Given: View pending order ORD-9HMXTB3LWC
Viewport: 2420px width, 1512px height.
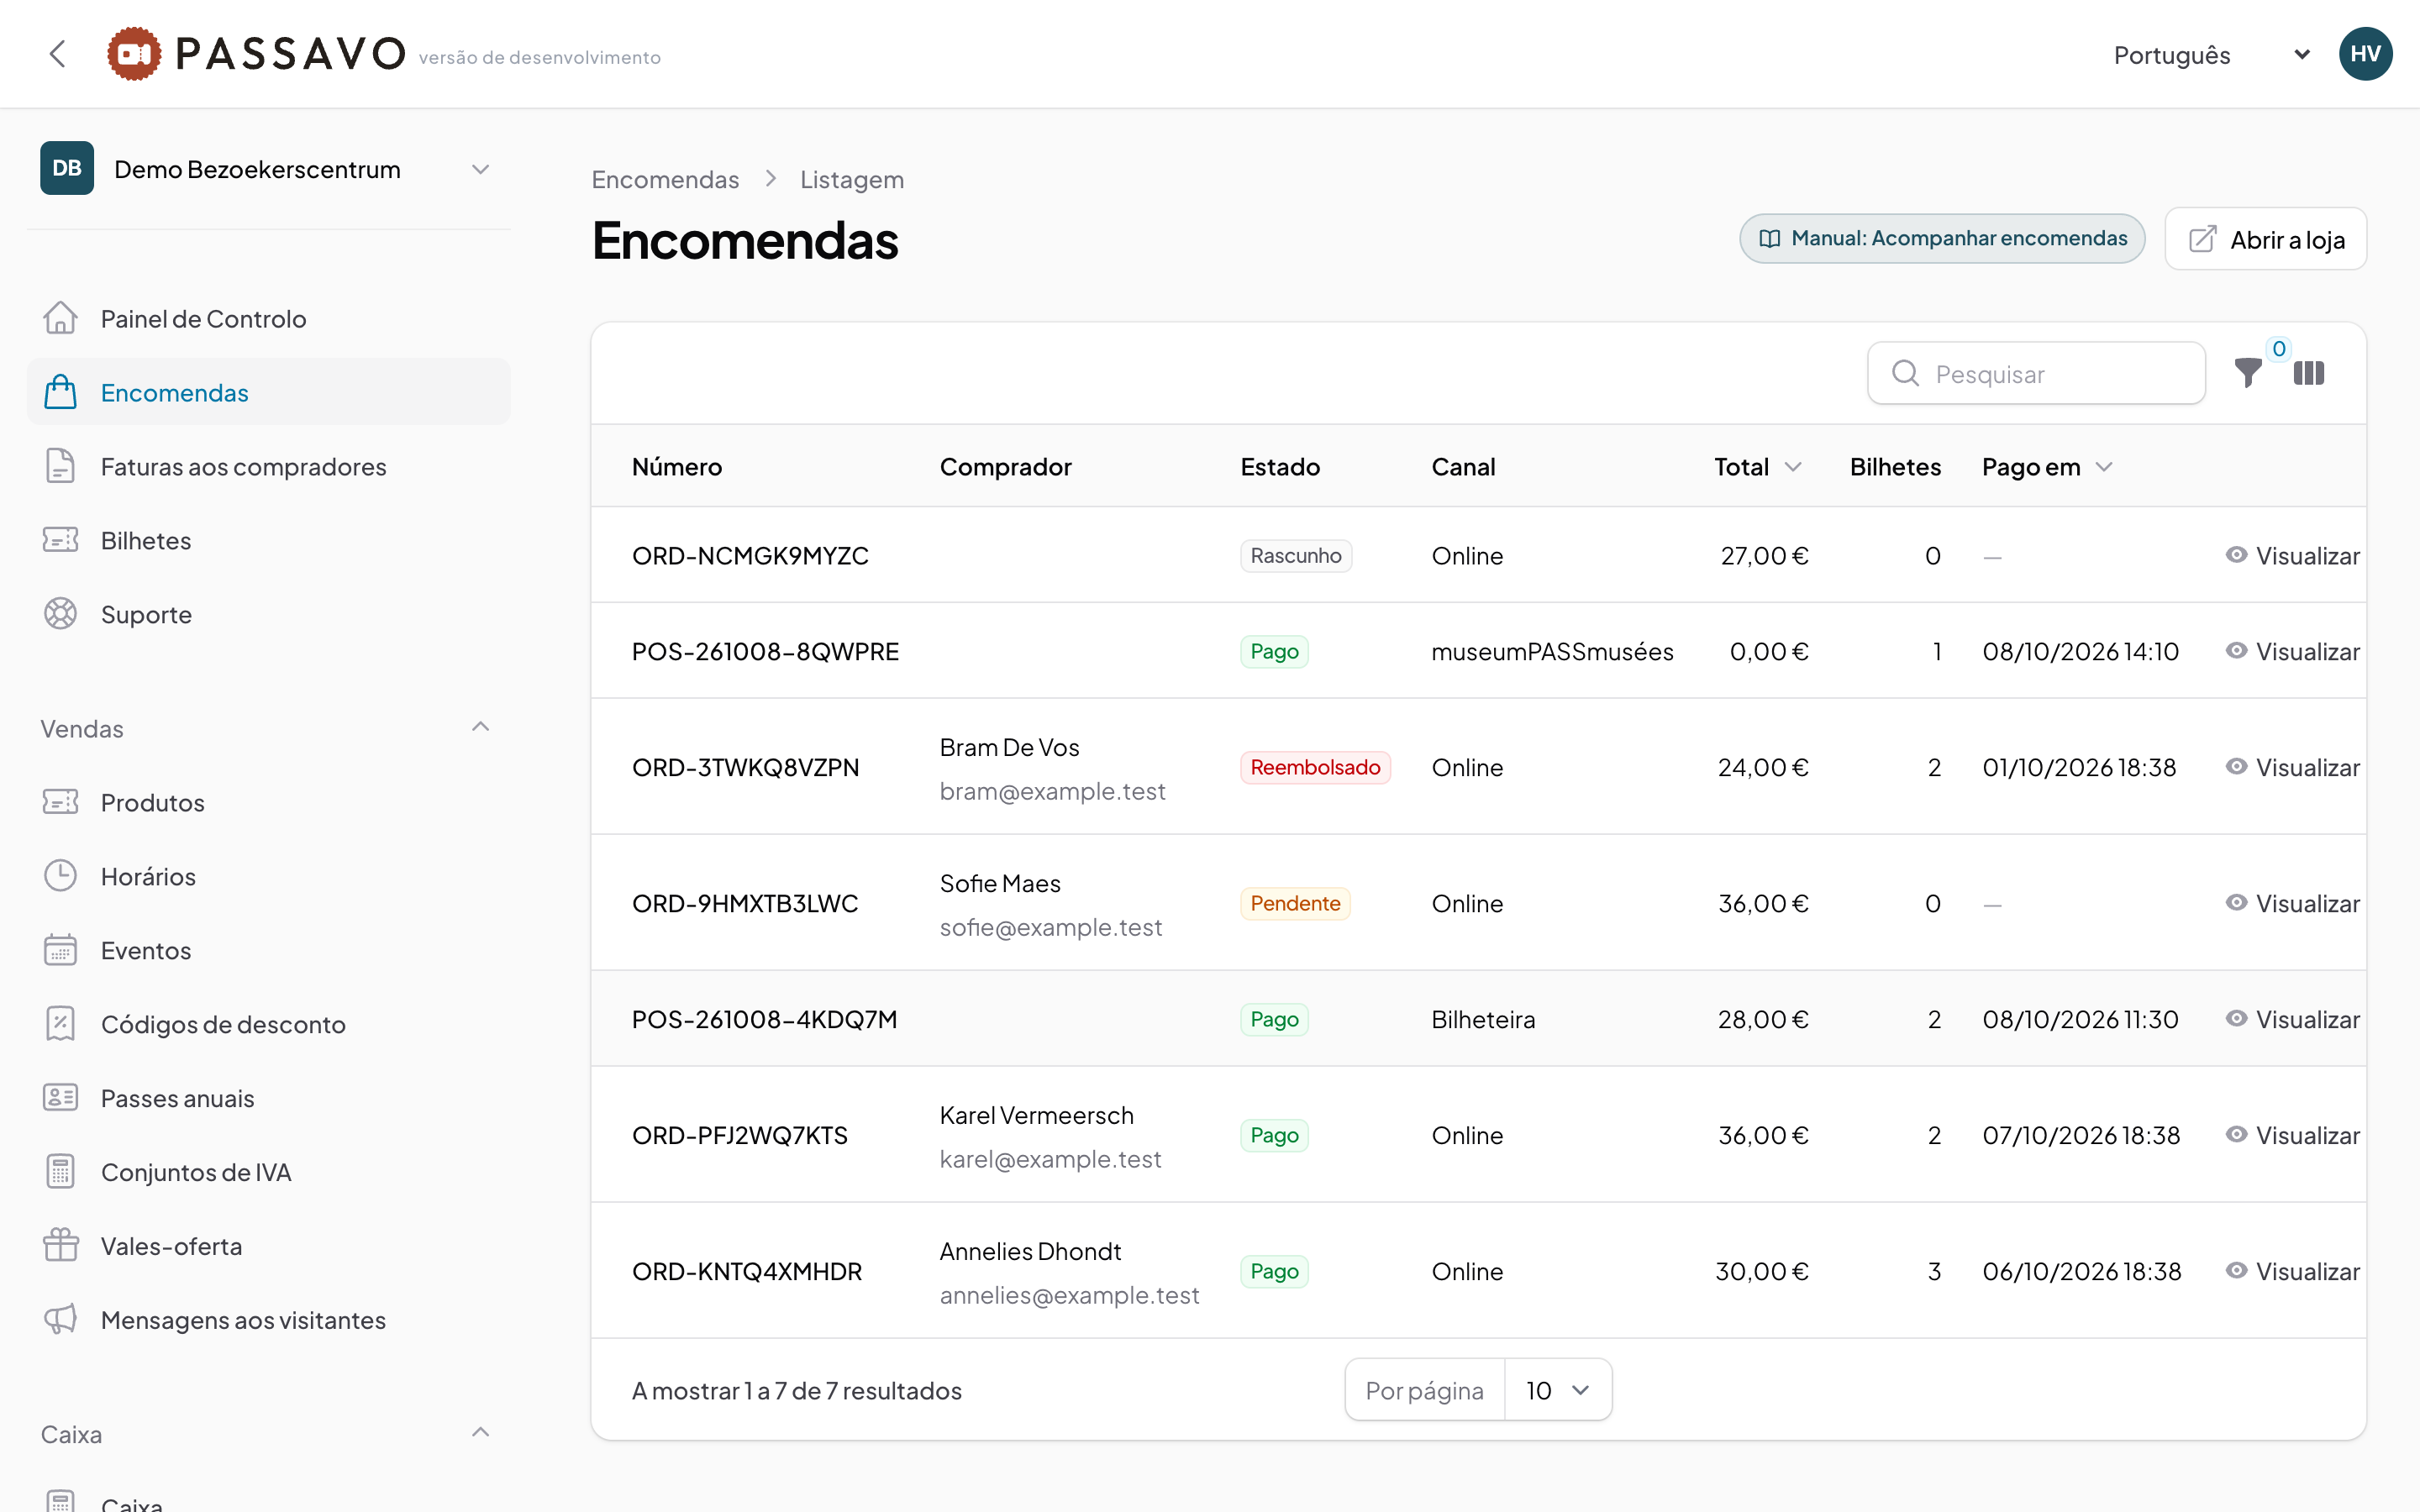Looking at the screenshot, I should [2292, 903].
